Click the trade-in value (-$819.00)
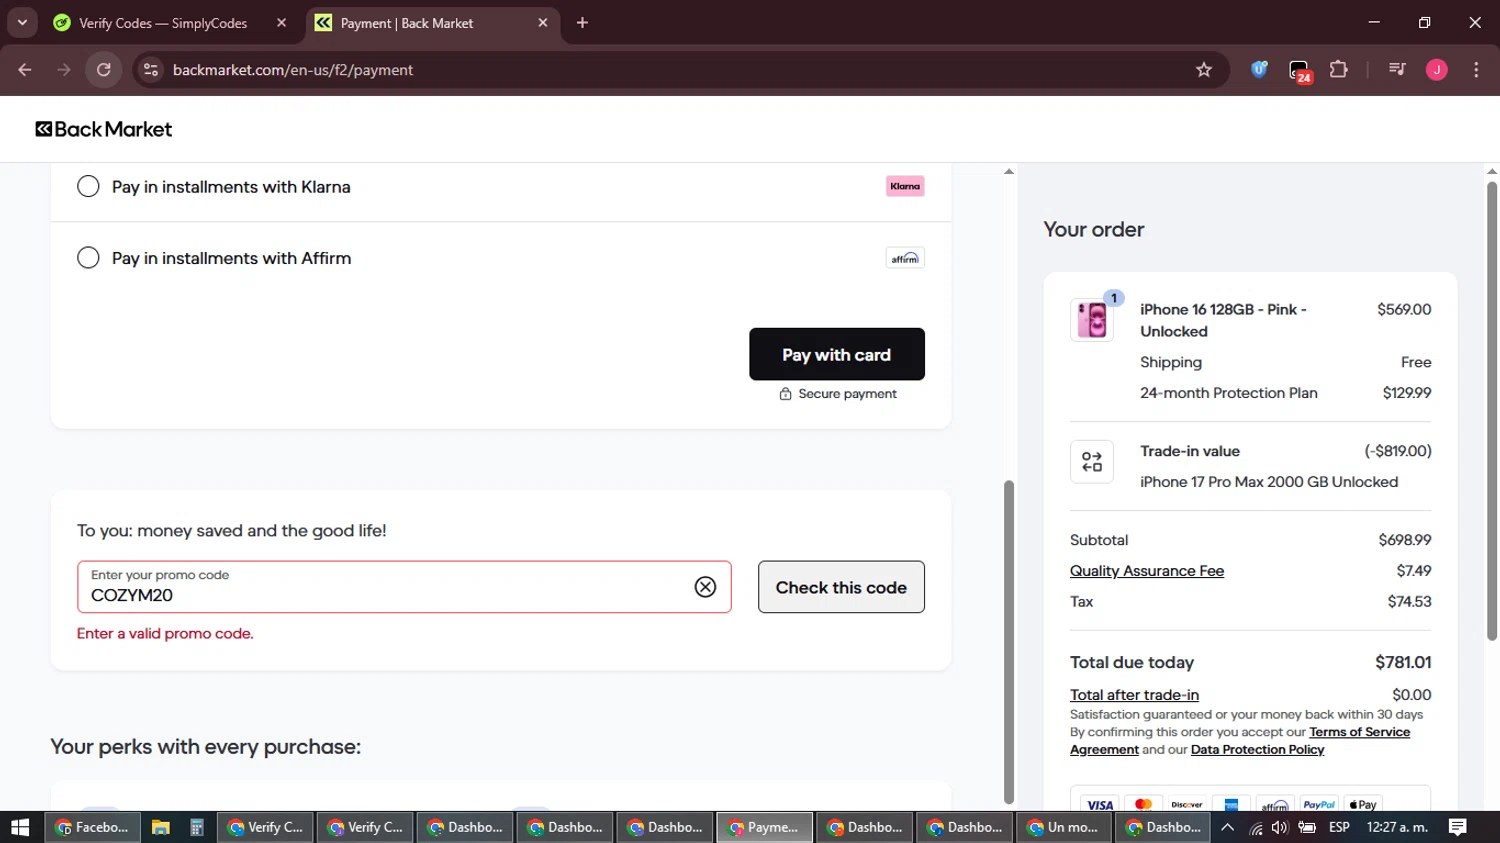This screenshot has width=1500, height=843. click(x=1398, y=451)
